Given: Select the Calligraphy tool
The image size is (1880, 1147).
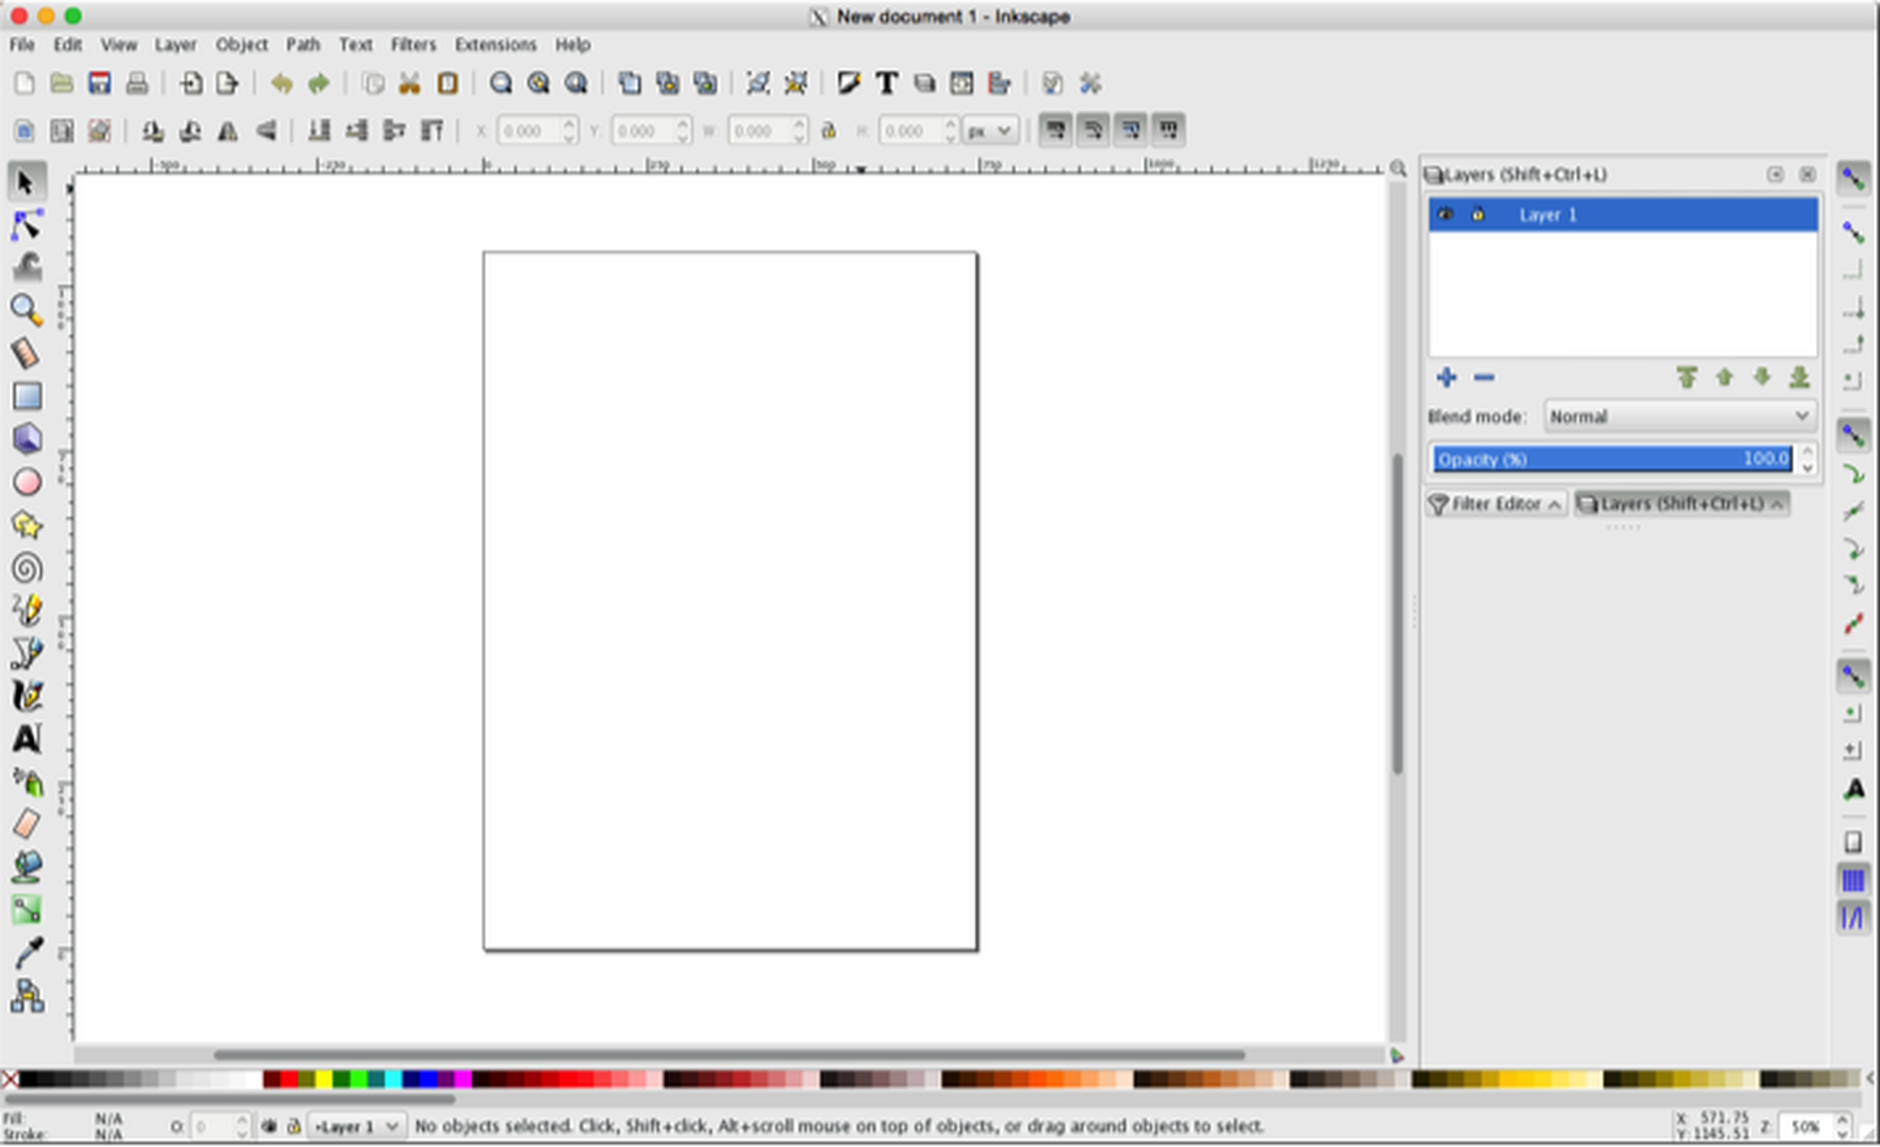Looking at the screenshot, I should 27,696.
